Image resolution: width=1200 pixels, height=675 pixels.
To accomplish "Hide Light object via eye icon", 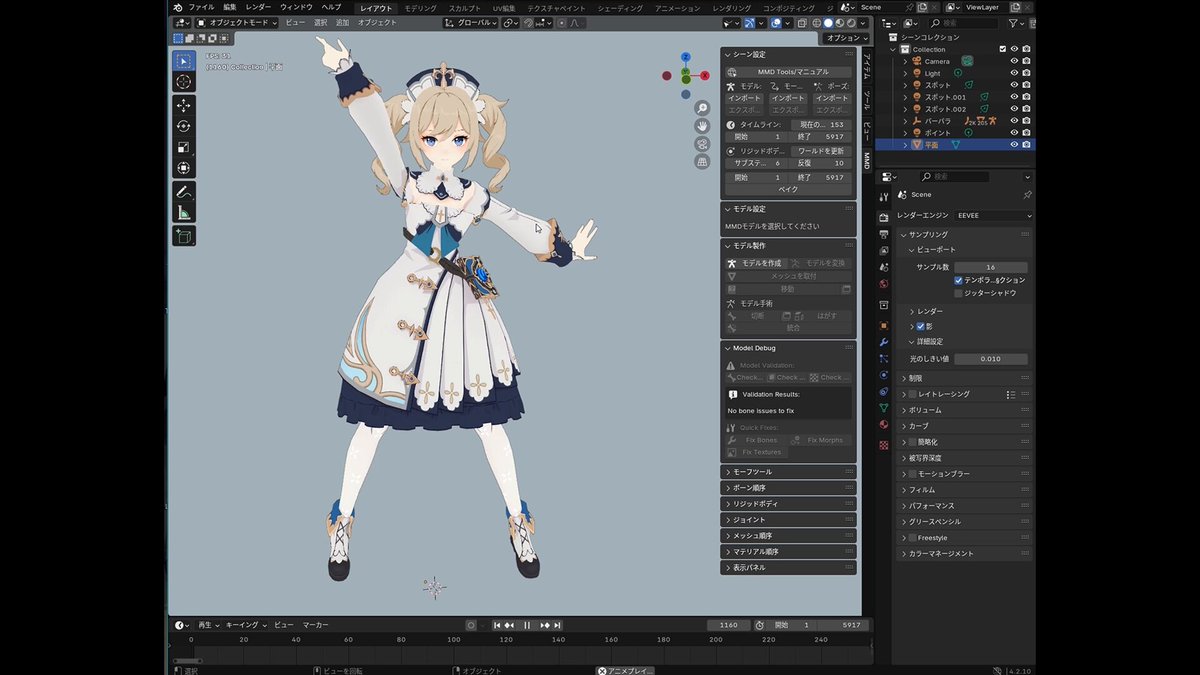I will pos(1014,73).
